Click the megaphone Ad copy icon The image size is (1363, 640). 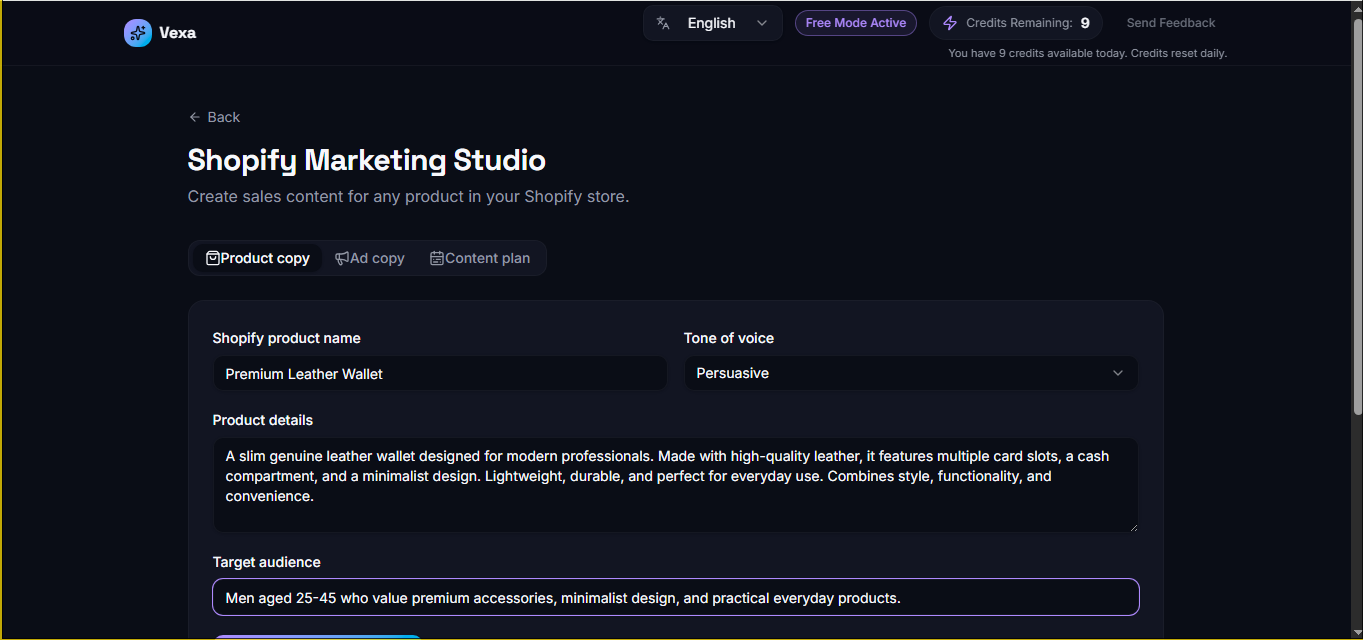pyautogui.click(x=342, y=258)
